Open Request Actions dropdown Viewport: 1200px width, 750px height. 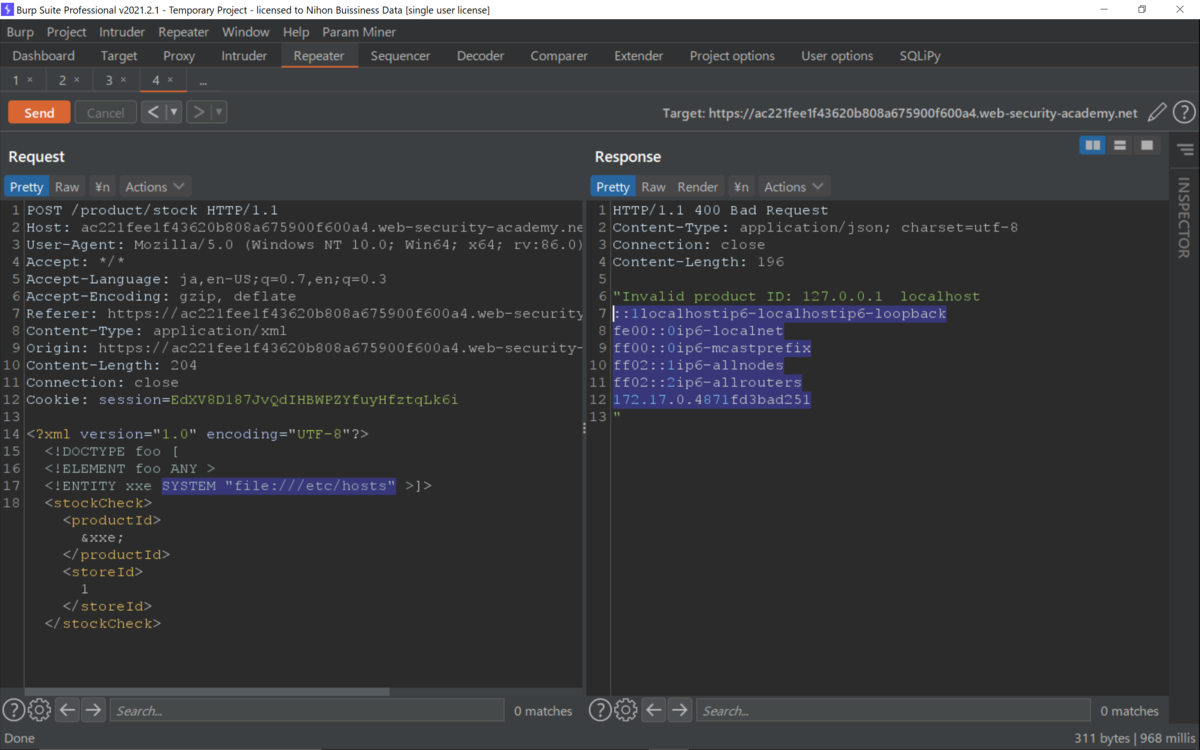[155, 187]
